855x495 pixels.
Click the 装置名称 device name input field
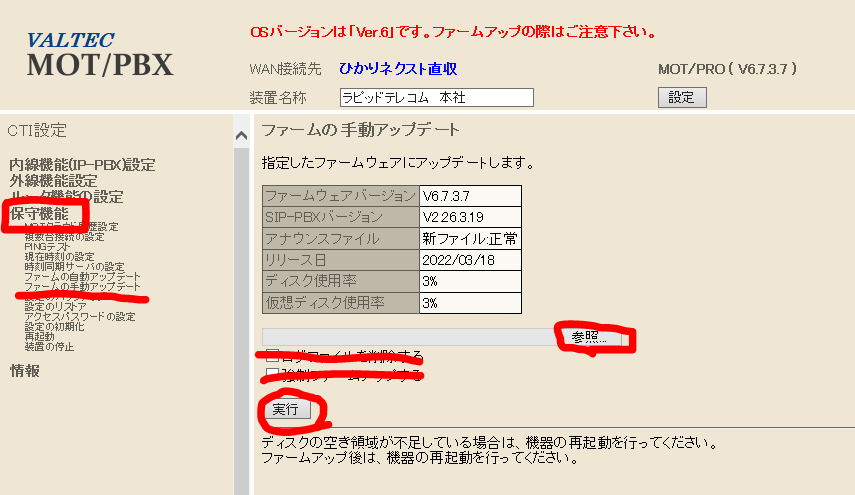point(436,98)
